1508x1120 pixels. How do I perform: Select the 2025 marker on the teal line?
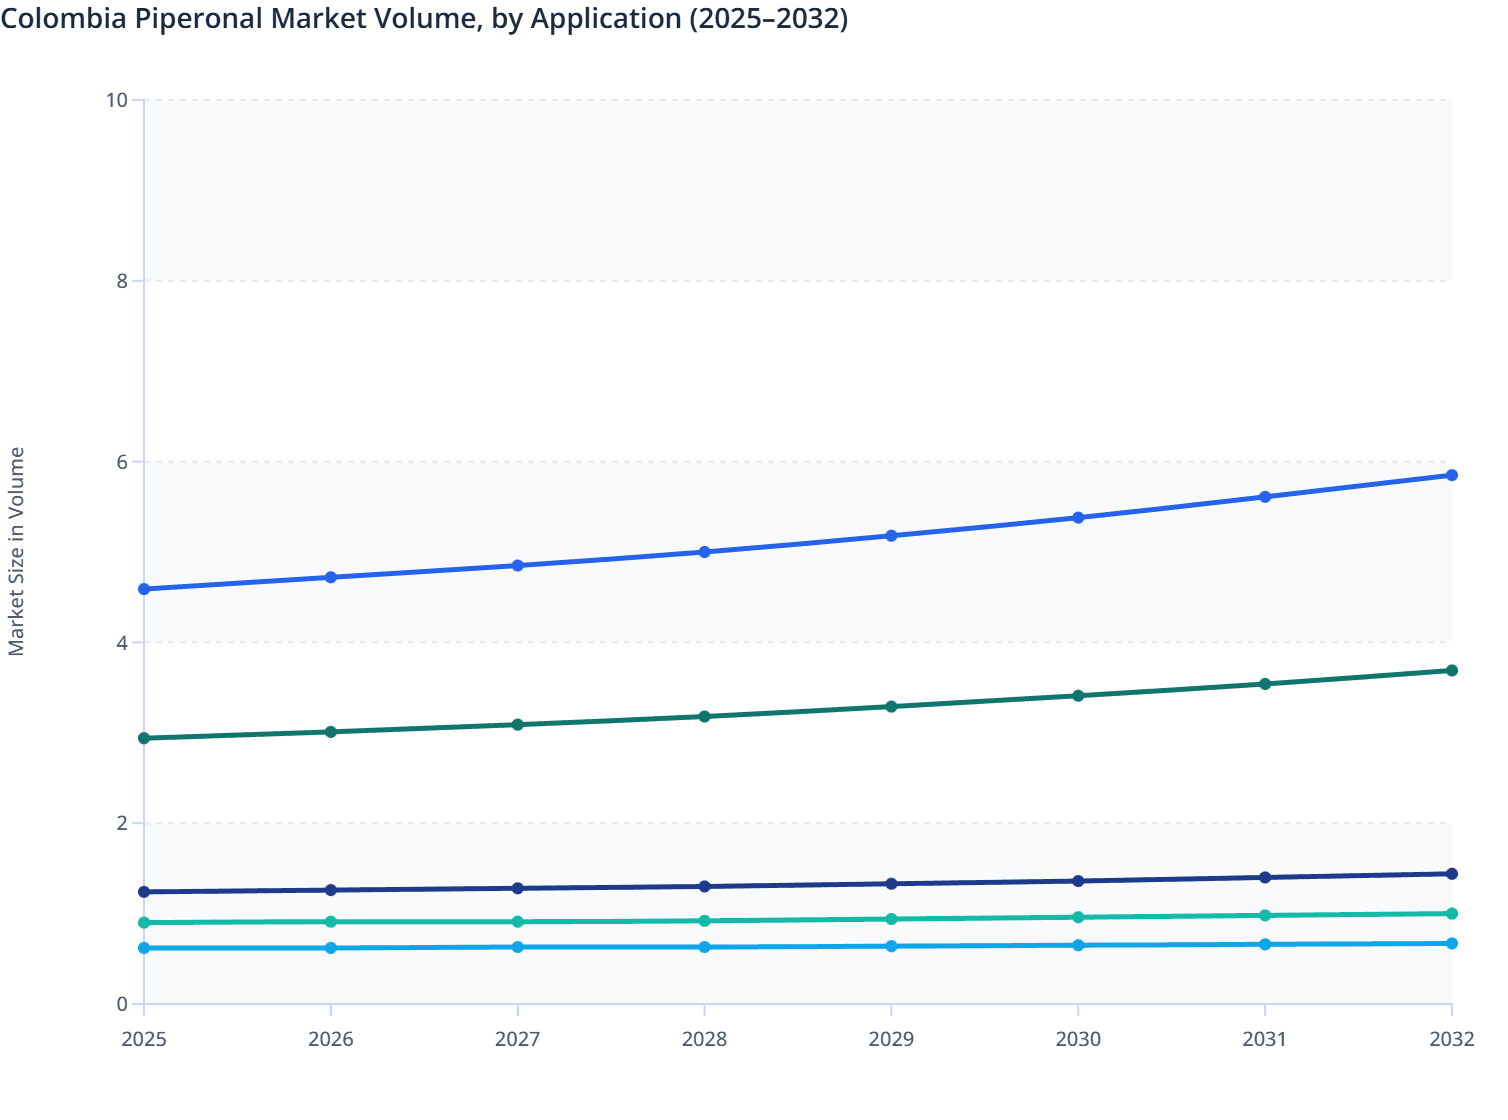[144, 921]
